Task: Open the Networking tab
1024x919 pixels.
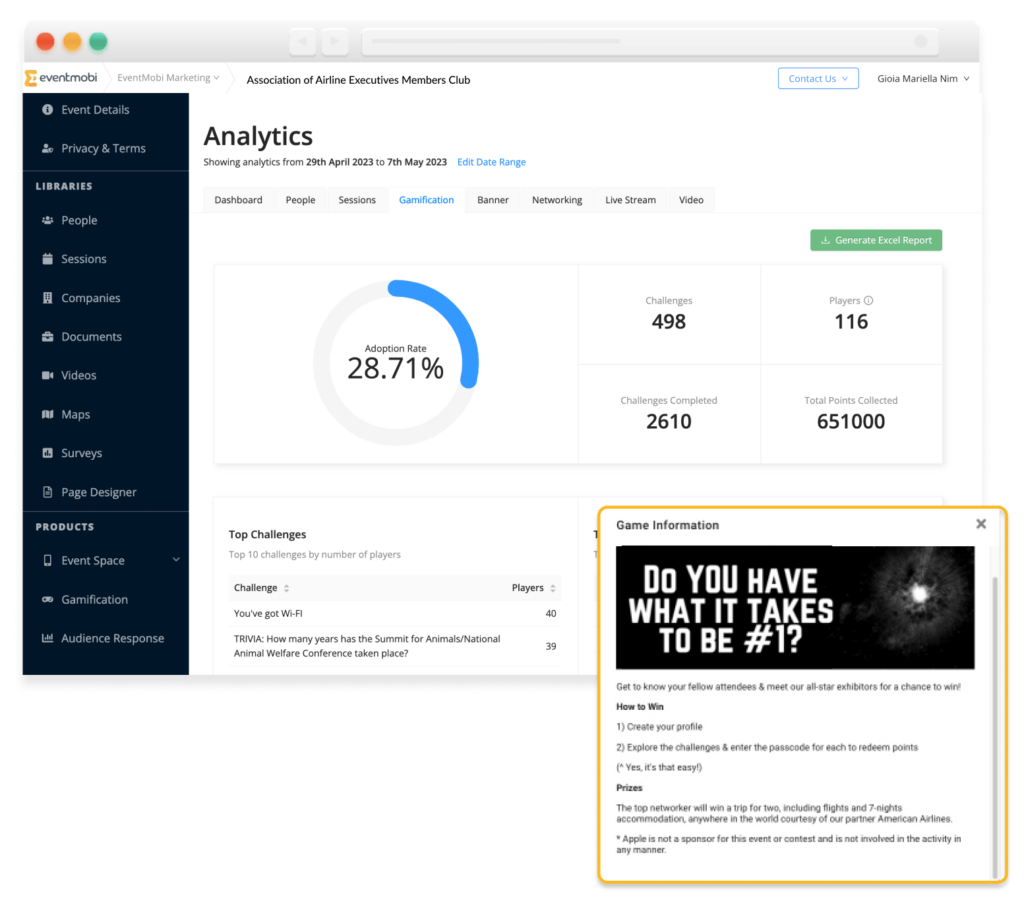Action: tap(557, 200)
